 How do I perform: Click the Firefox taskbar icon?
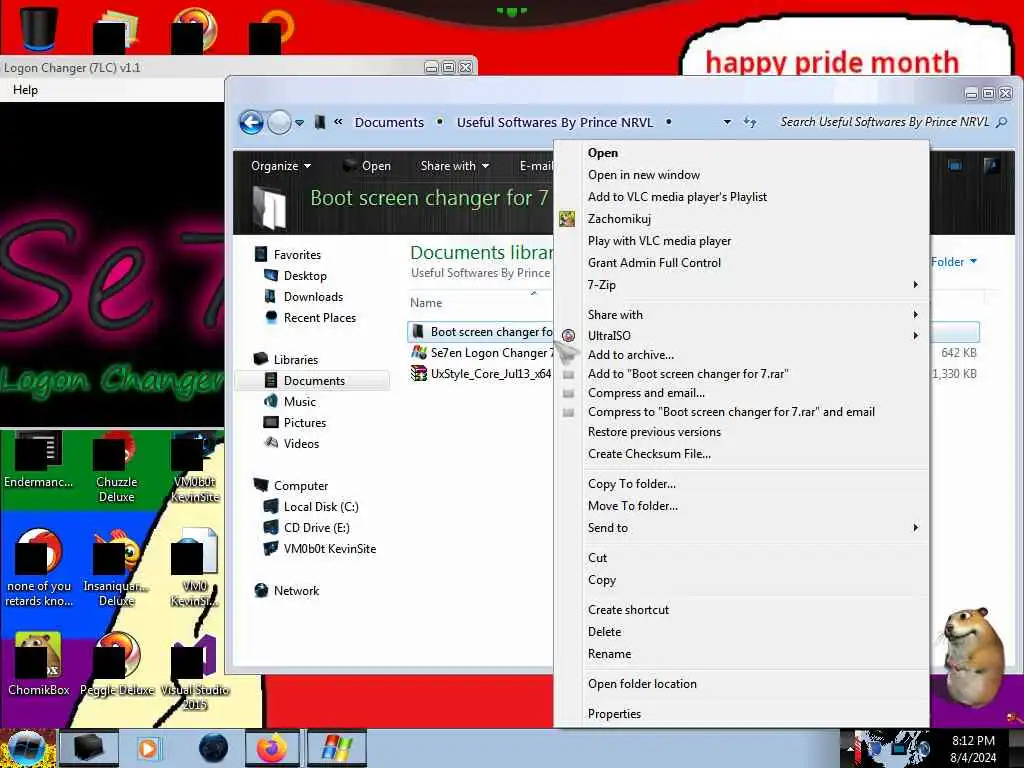(272, 748)
